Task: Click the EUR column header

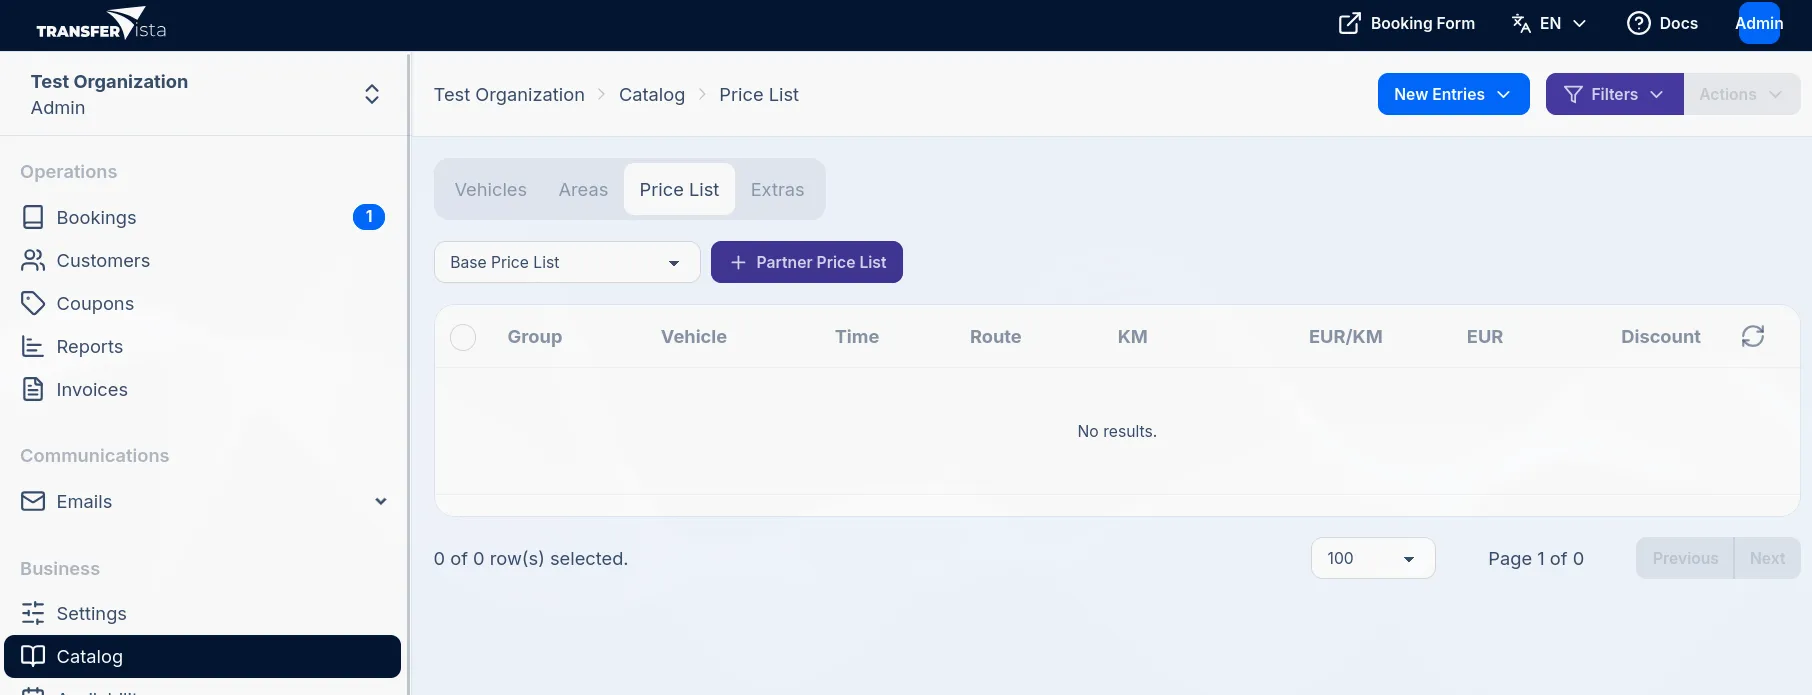Action: [x=1485, y=337]
